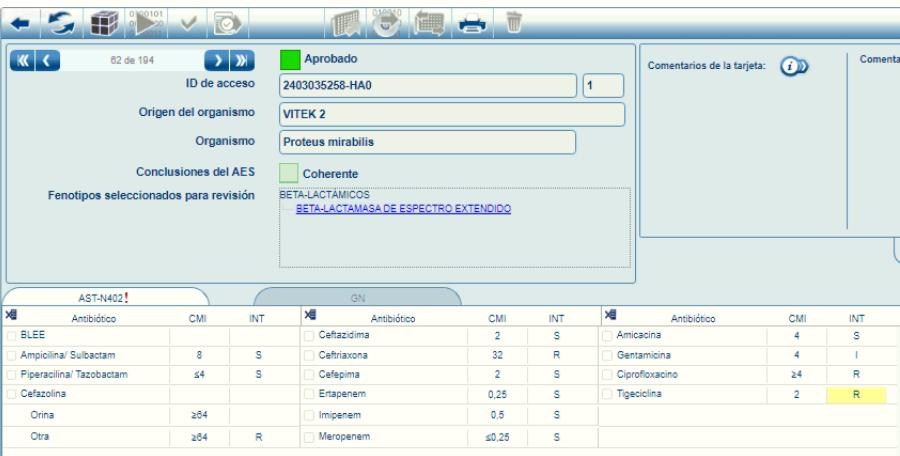This screenshot has width=900, height=456.
Task: Jump to the first record
Action: pyautogui.click(x=22, y=60)
